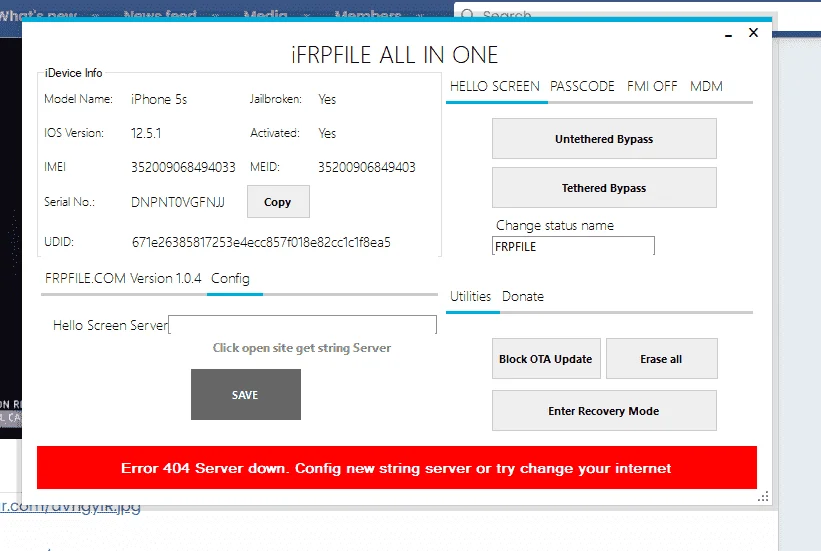Click the iPhone 5s model name
Image resolution: width=821 pixels, height=551 pixels.
(159, 100)
